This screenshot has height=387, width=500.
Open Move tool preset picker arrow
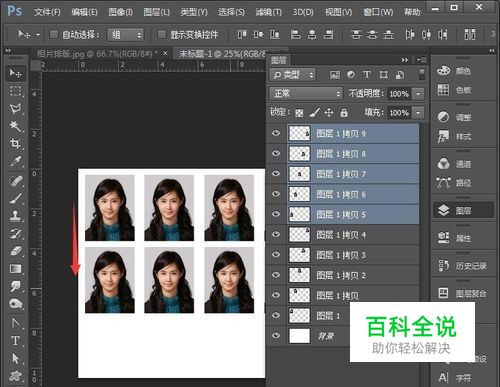pos(38,34)
